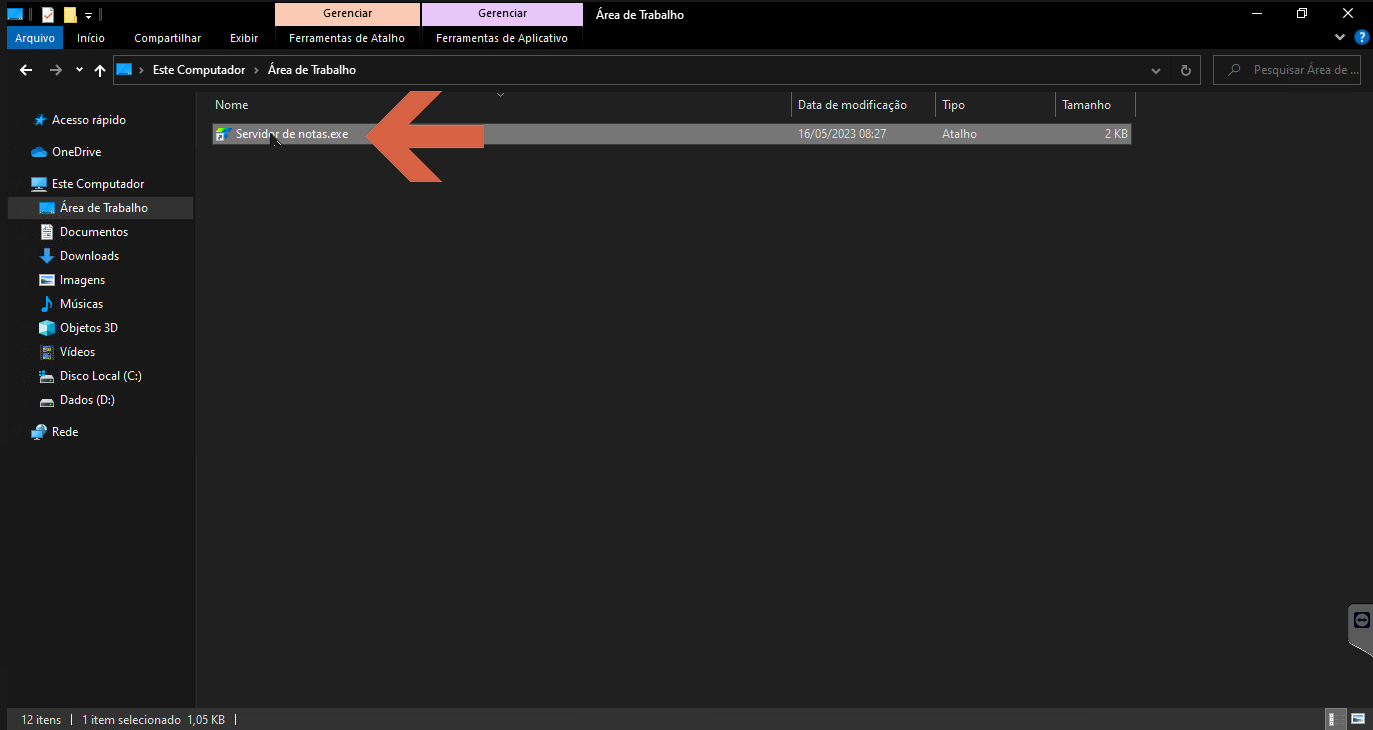Go forward with the right arrow button
This screenshot has height=730, width=1373.
coord(56,70)
